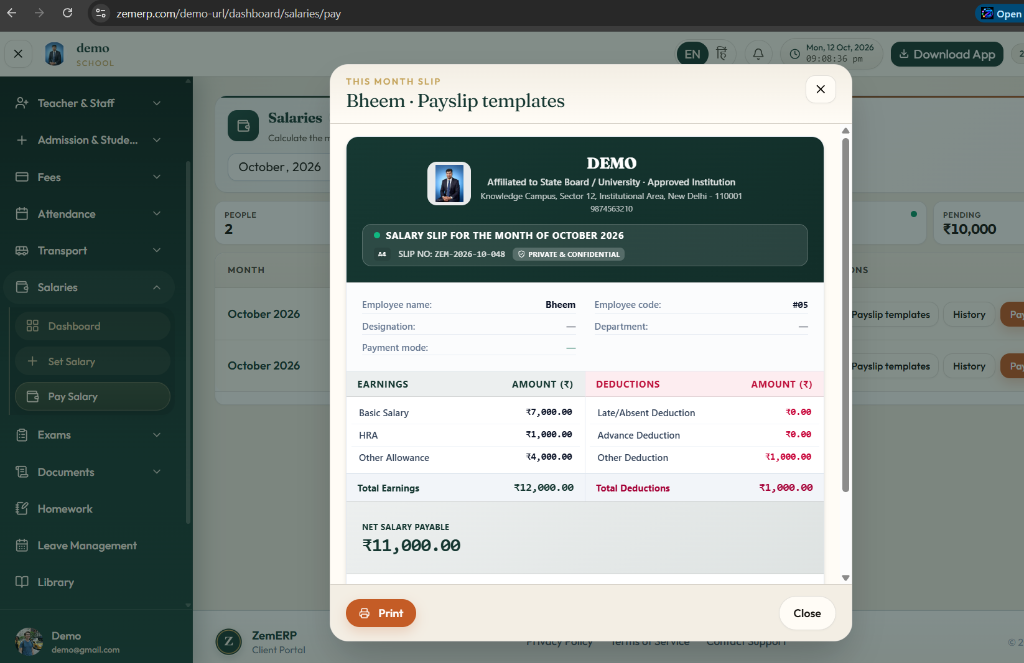Open the Library menu item
Image resolution: width=1024 pixels, height=663 pixels.
[89, 582]
